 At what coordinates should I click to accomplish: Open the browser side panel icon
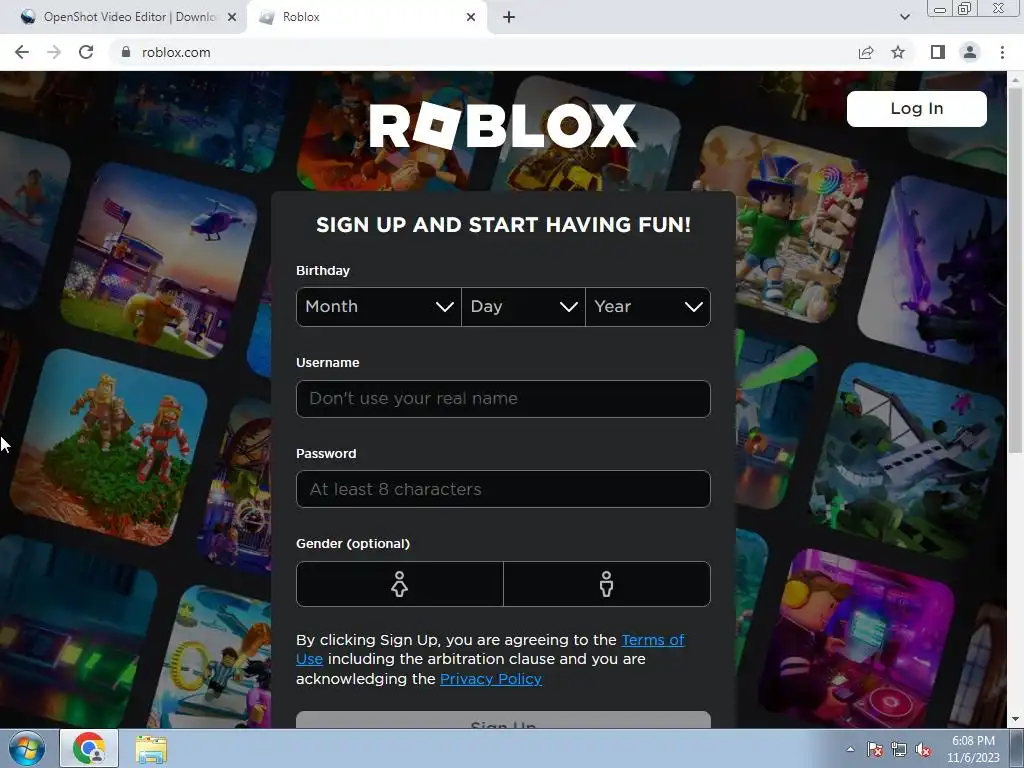point(938,52)
